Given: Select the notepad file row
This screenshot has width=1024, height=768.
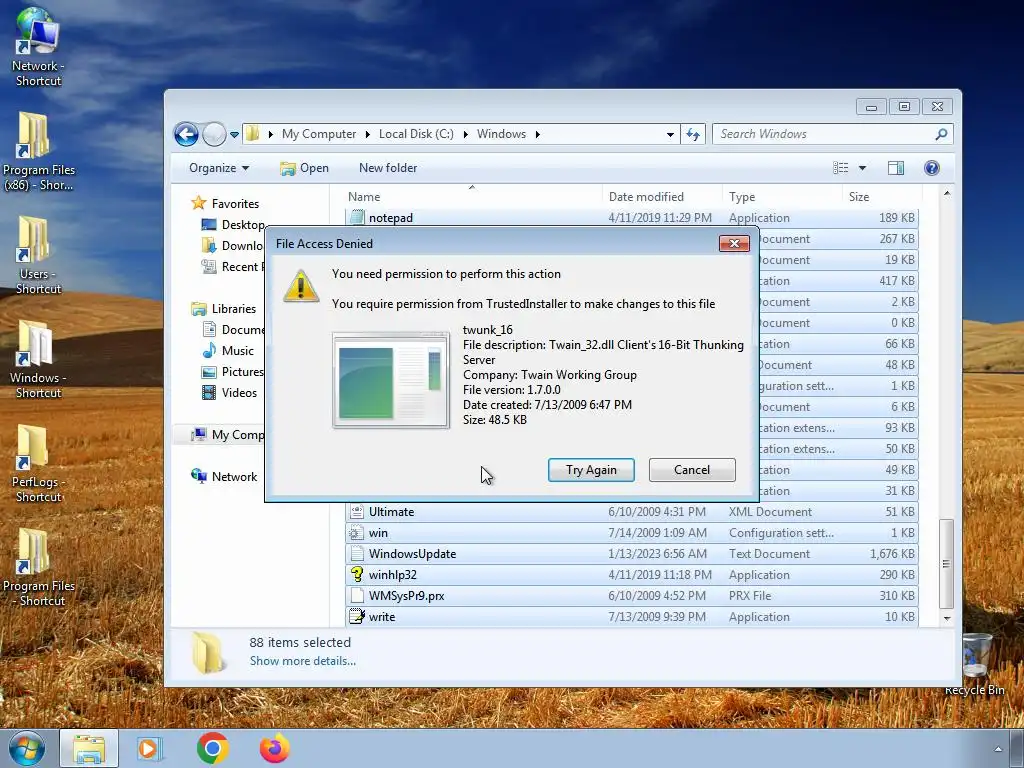Looking at the screenshot, I should pyautogui.click(x=632, y=217).
